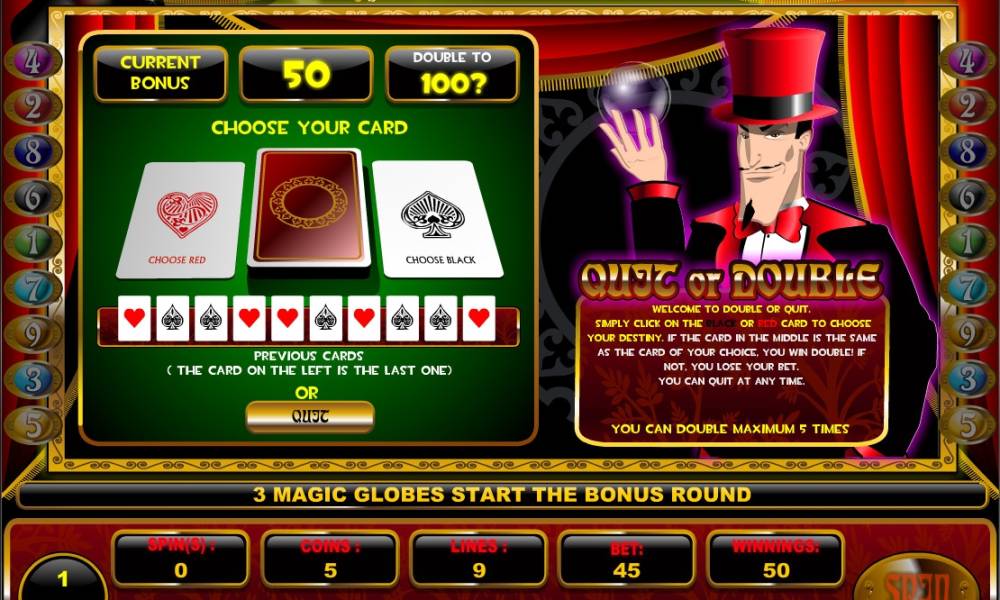The height and width of the screenshot is (600, 1000).
Task: Click the face-down middle card
Action: coord(309,207)
